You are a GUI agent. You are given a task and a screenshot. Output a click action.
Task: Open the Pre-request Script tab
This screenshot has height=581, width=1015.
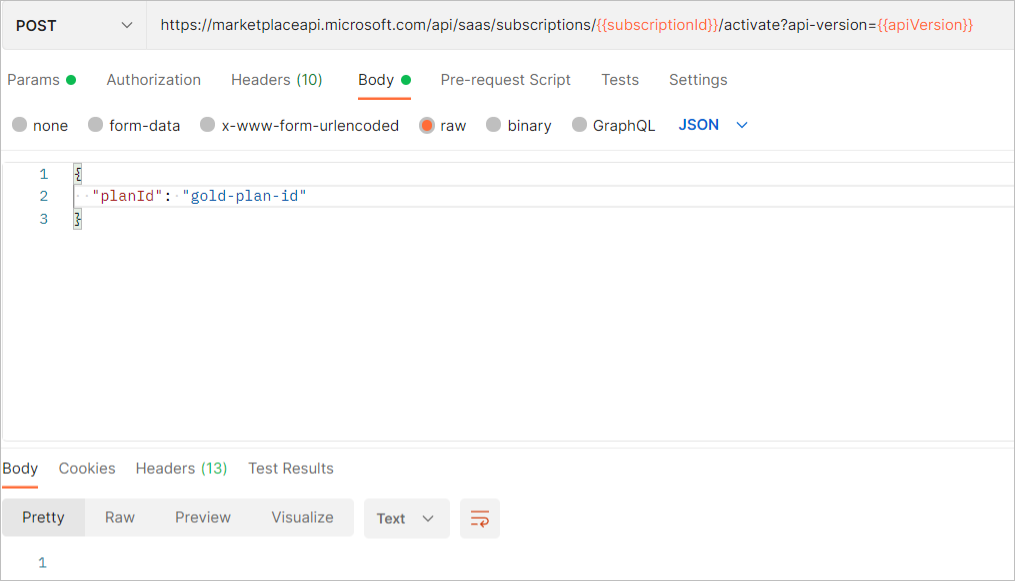pyautogui.click(x=506, y=80)
